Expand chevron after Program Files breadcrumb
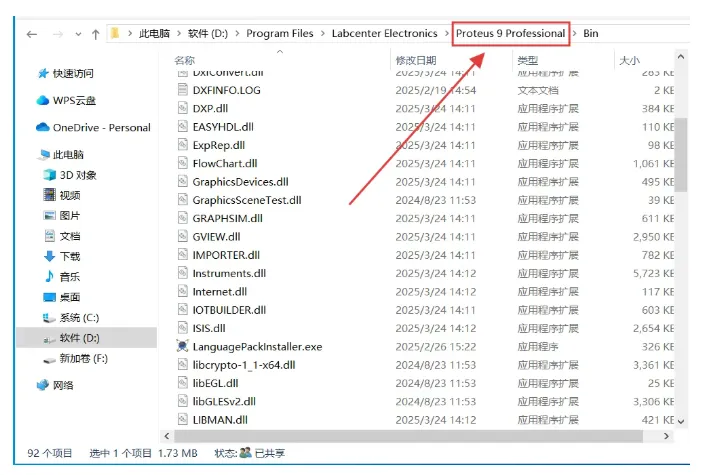 click(x=323, y=34)
